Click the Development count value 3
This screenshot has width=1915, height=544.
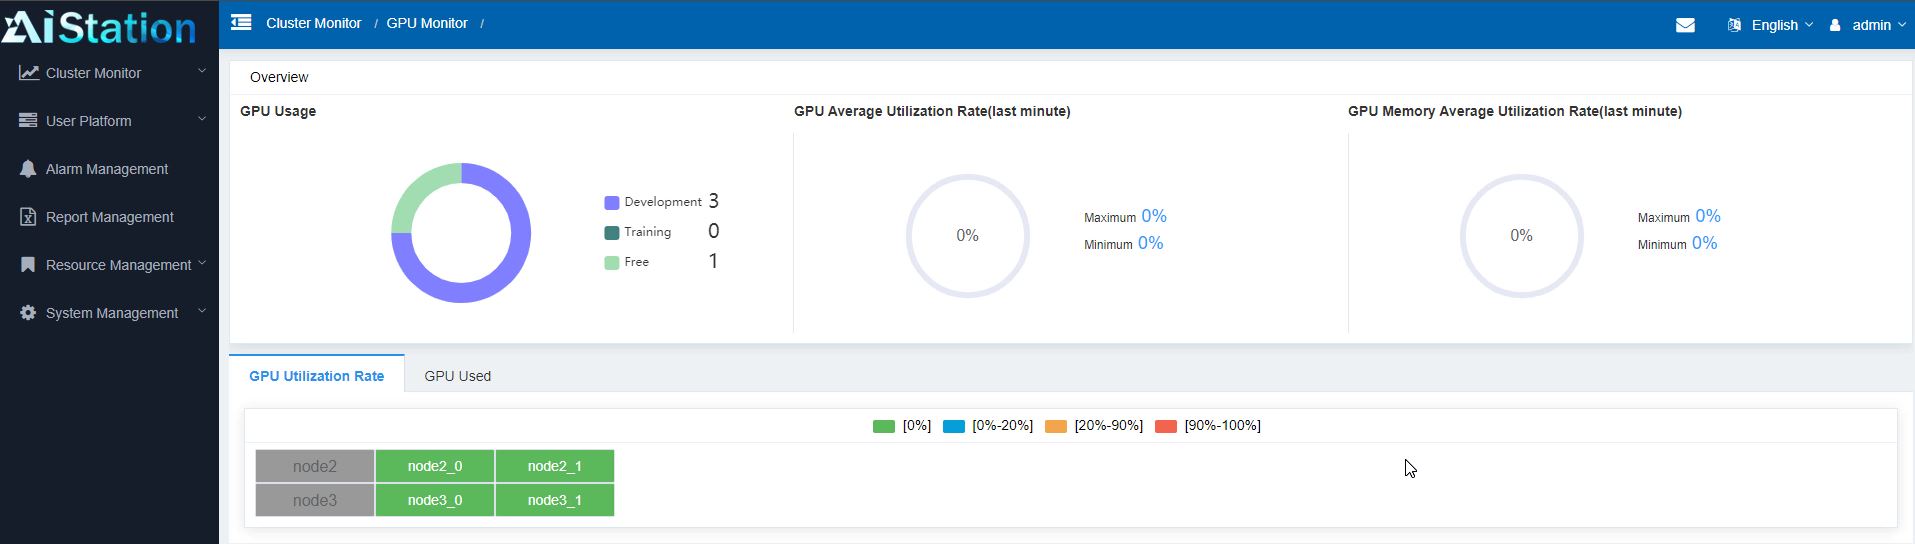pos(713,201)
